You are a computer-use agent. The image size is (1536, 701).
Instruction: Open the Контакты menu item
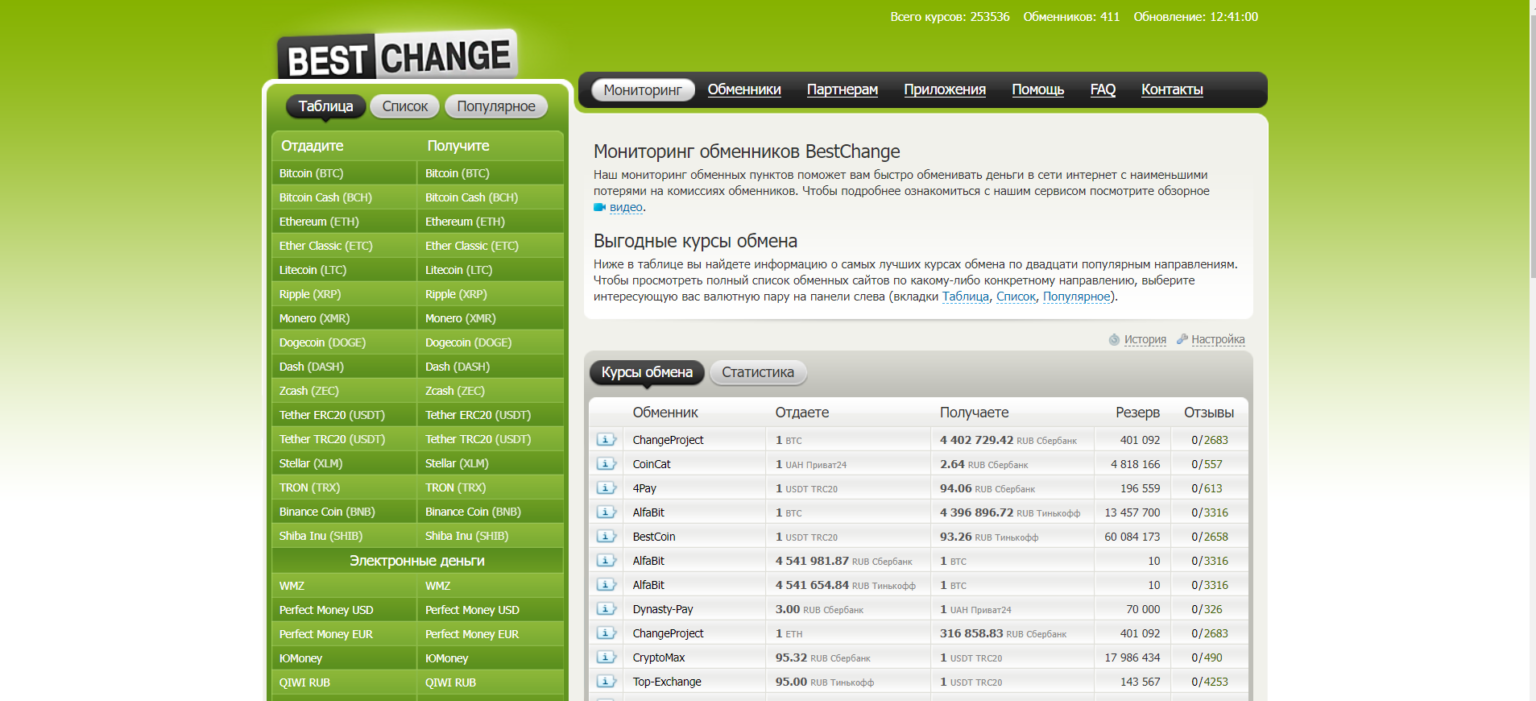(1172, 90)
